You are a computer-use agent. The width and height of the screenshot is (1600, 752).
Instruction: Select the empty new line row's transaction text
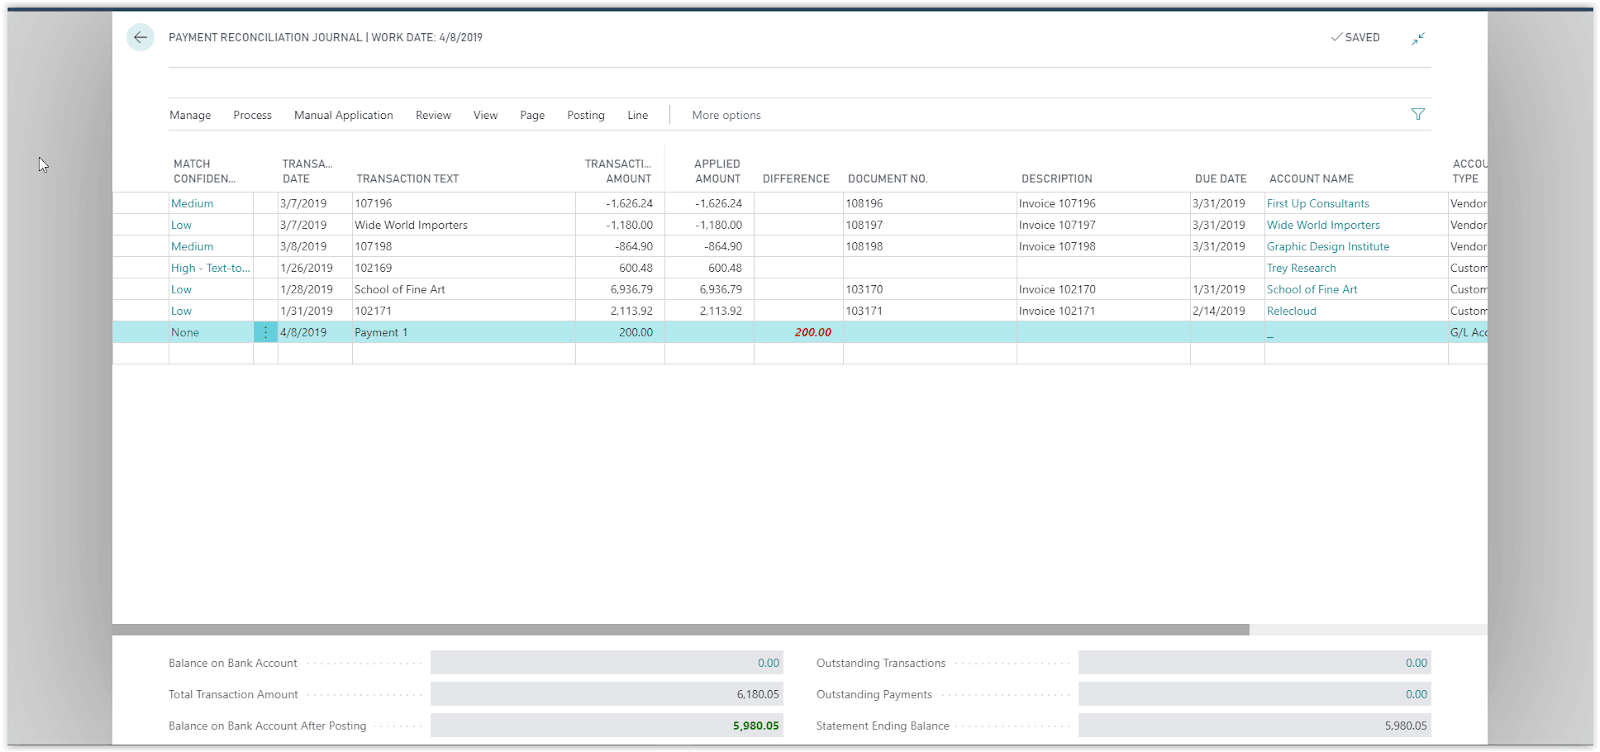tap(464, 353)
